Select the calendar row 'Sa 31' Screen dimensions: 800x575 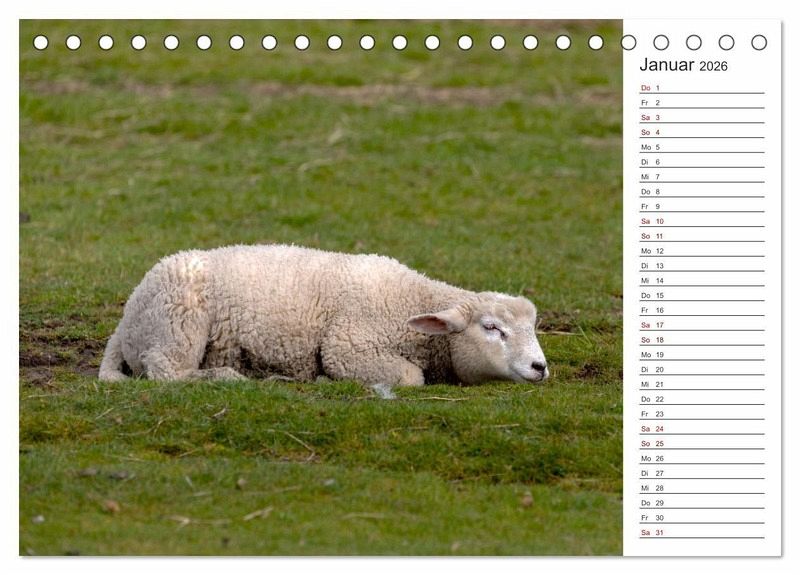(702, 532)
